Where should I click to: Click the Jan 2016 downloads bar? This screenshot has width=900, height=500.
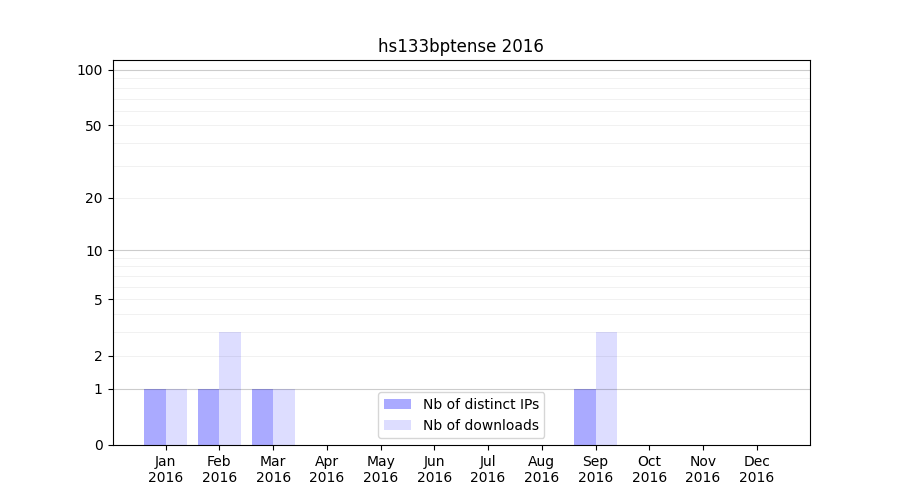coord(176,417)
